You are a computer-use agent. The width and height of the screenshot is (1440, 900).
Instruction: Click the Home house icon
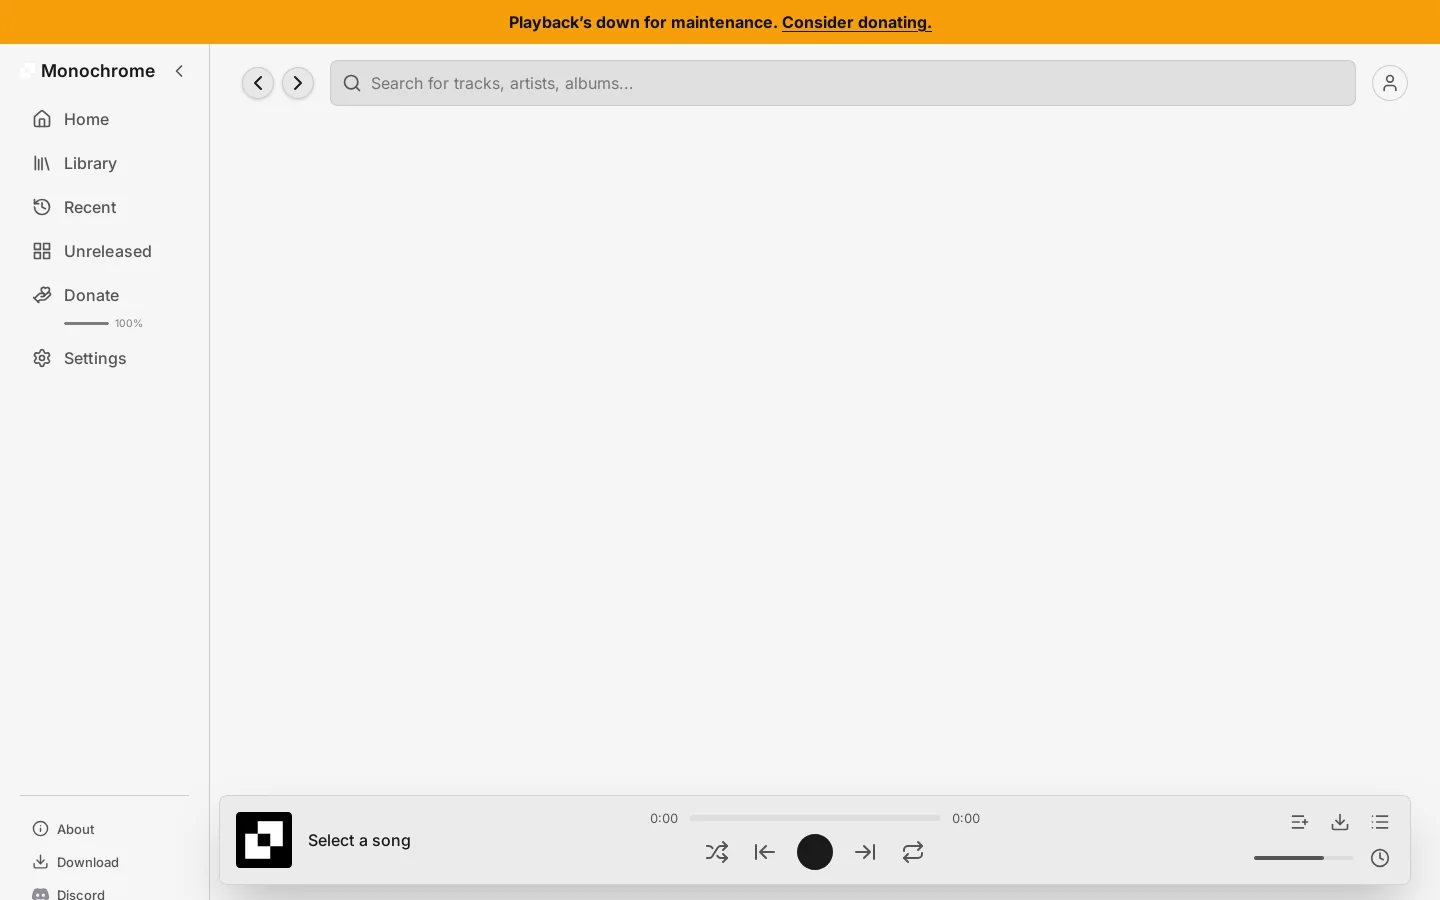42,119
